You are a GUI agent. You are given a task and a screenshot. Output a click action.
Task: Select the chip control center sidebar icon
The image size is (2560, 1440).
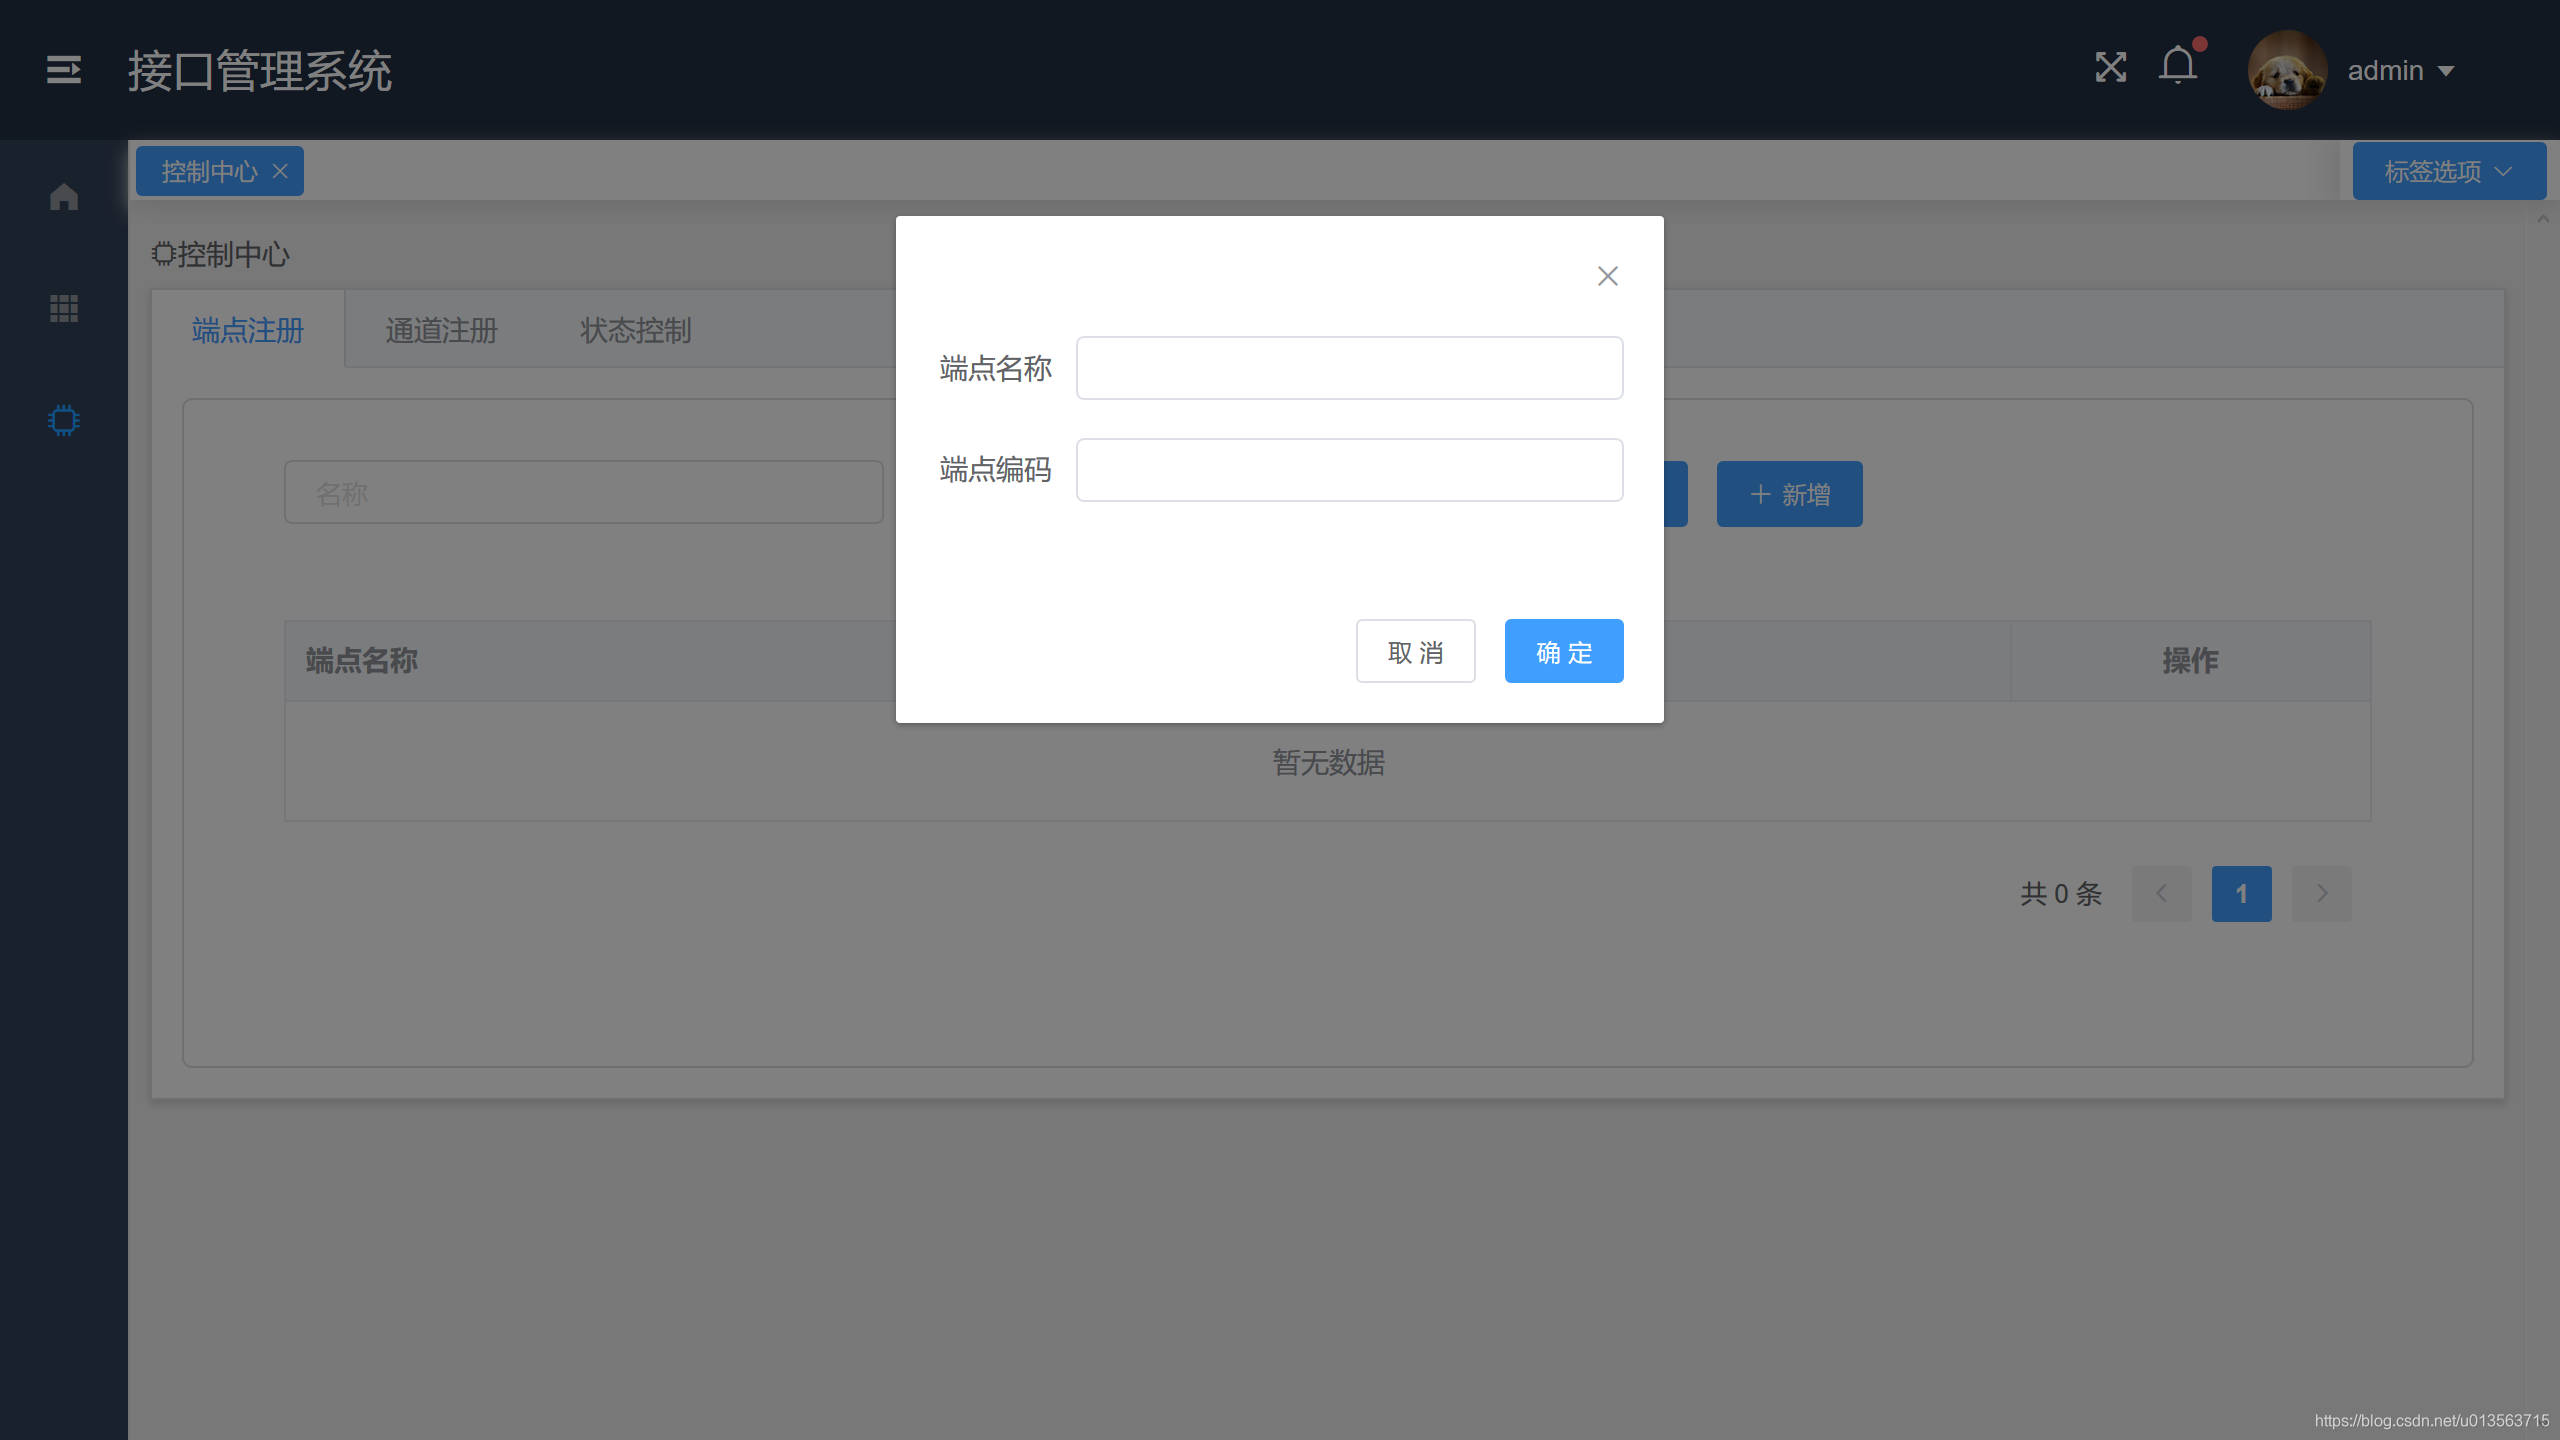[63, 420]
